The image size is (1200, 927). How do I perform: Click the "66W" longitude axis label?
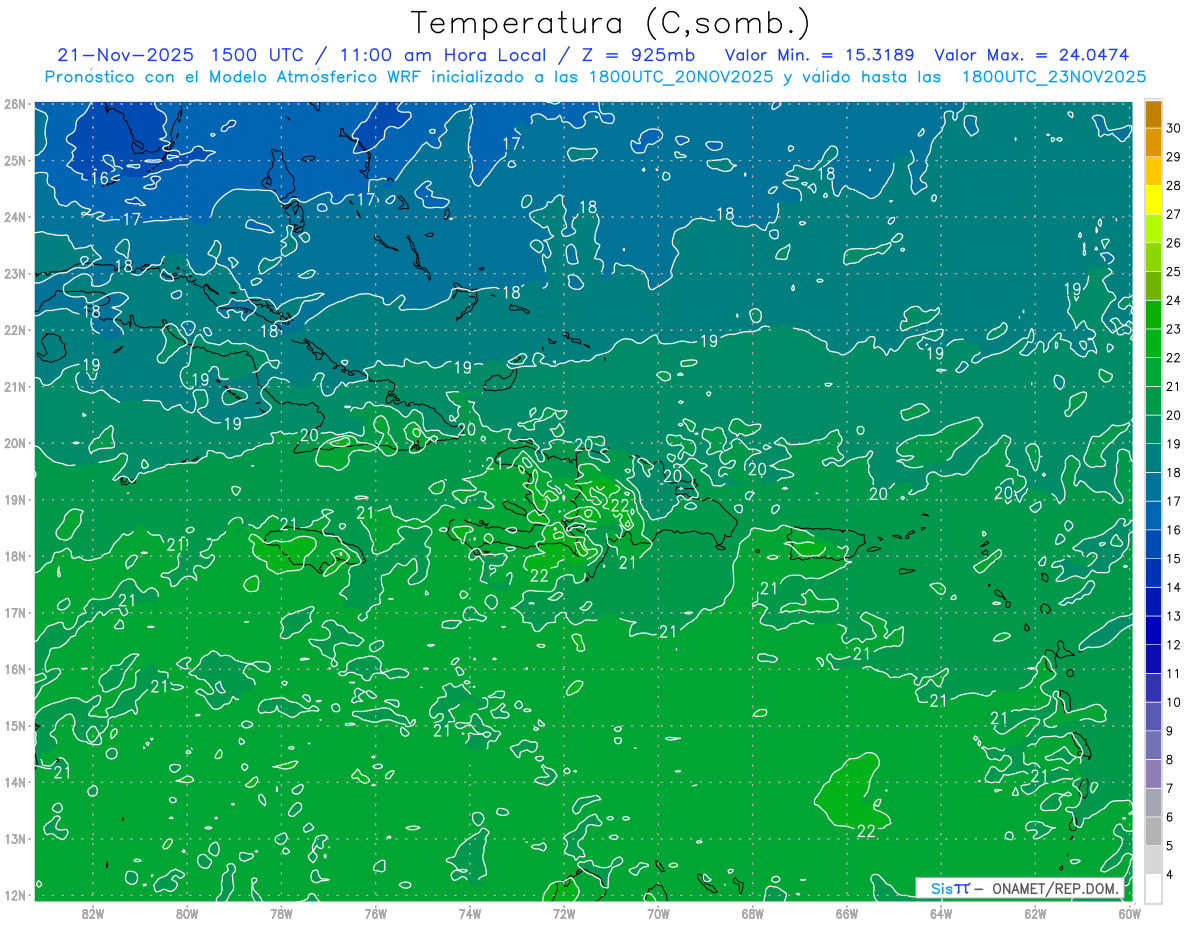tap(846, 913)
